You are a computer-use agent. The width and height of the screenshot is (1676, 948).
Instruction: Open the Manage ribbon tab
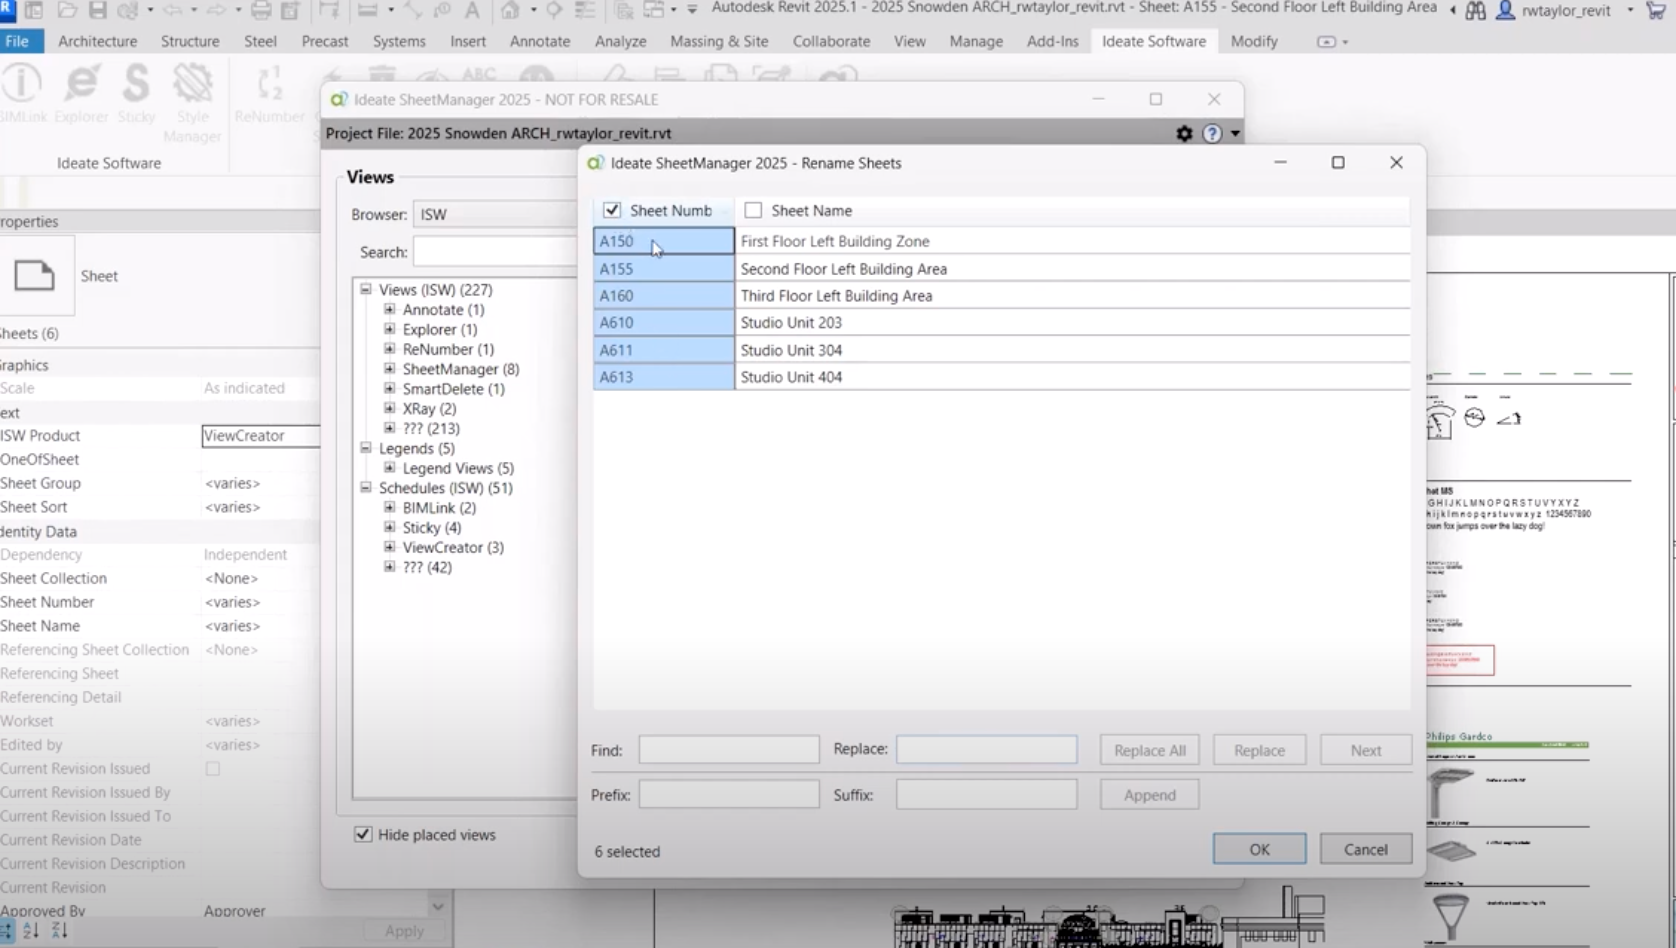coord(976,41)
